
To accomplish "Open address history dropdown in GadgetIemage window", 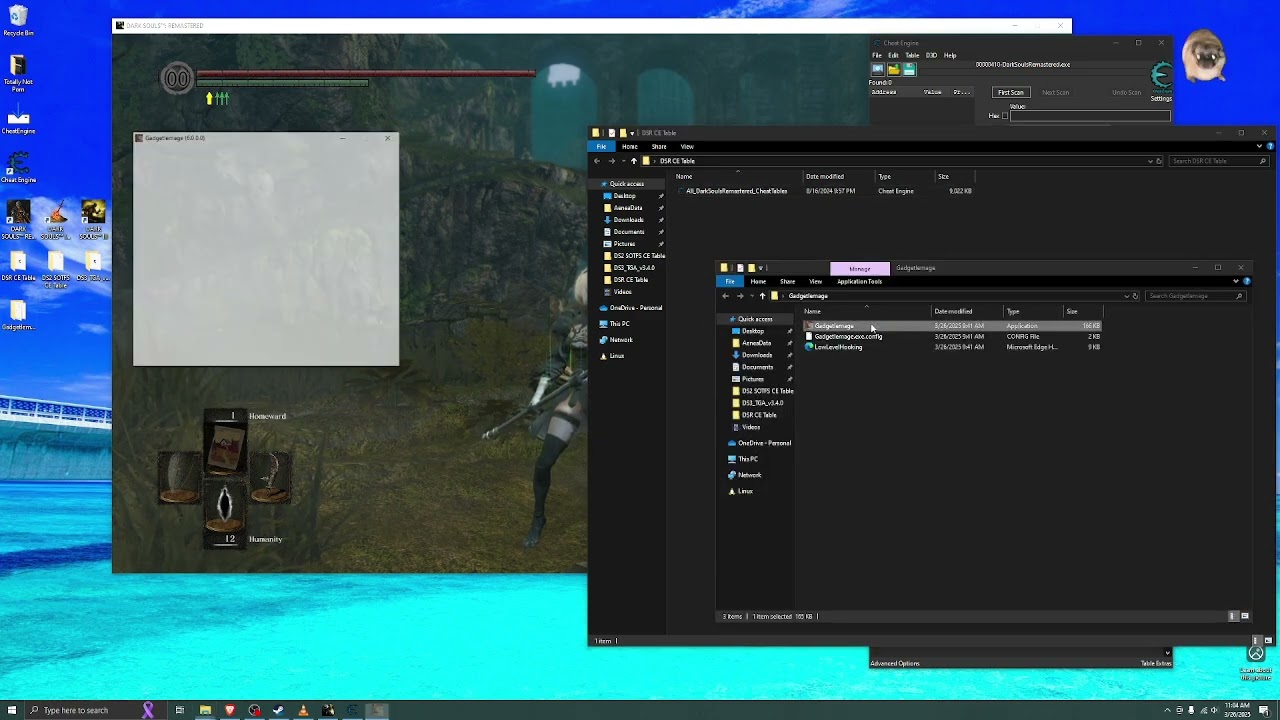I will [x=1126, y=296].
